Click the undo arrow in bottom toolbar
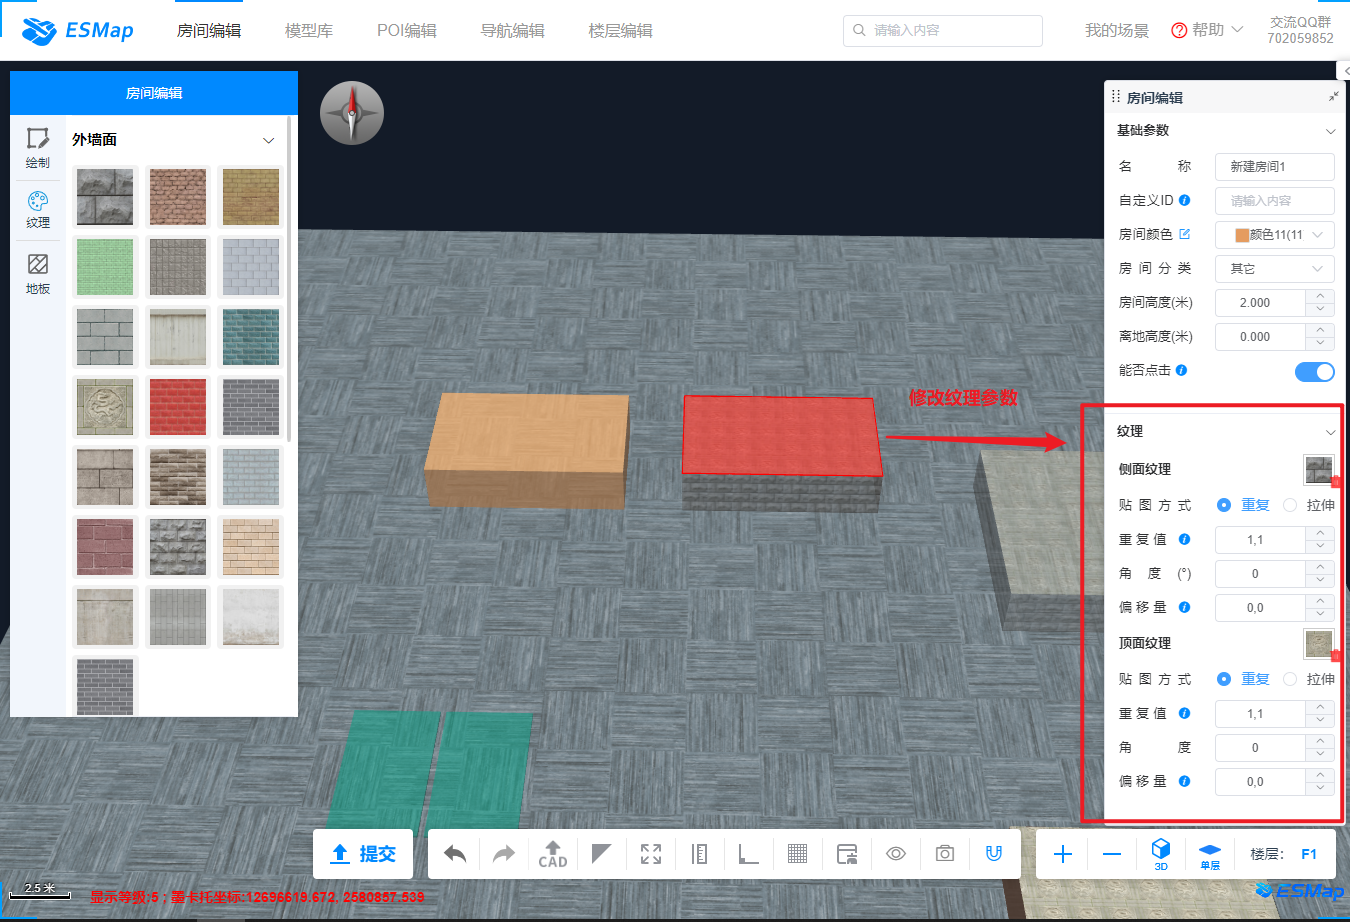The image size is (1350, 922). (455, 854)
